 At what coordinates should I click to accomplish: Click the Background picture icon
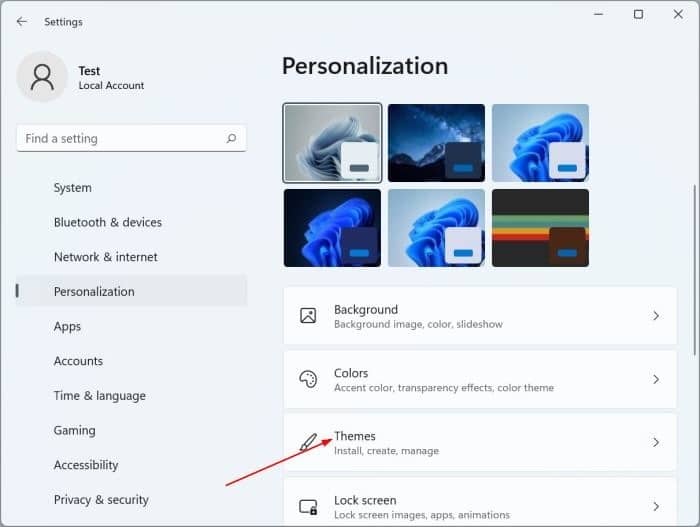tap(308, 315)
